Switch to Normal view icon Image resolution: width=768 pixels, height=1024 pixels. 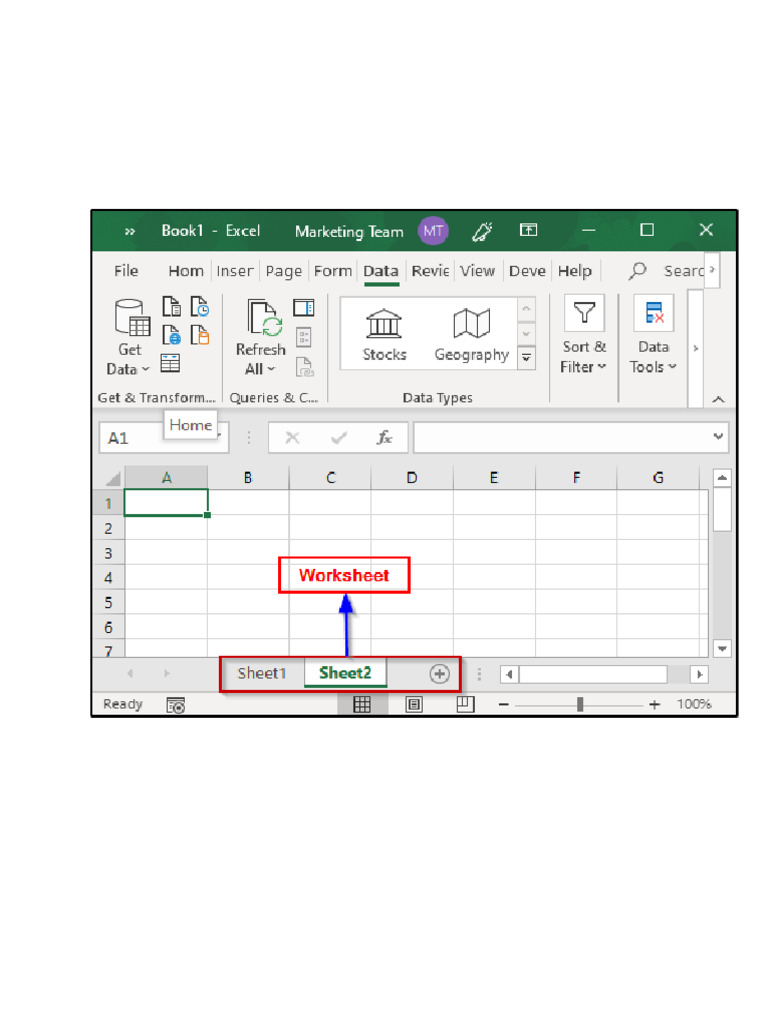click(362, 705)
